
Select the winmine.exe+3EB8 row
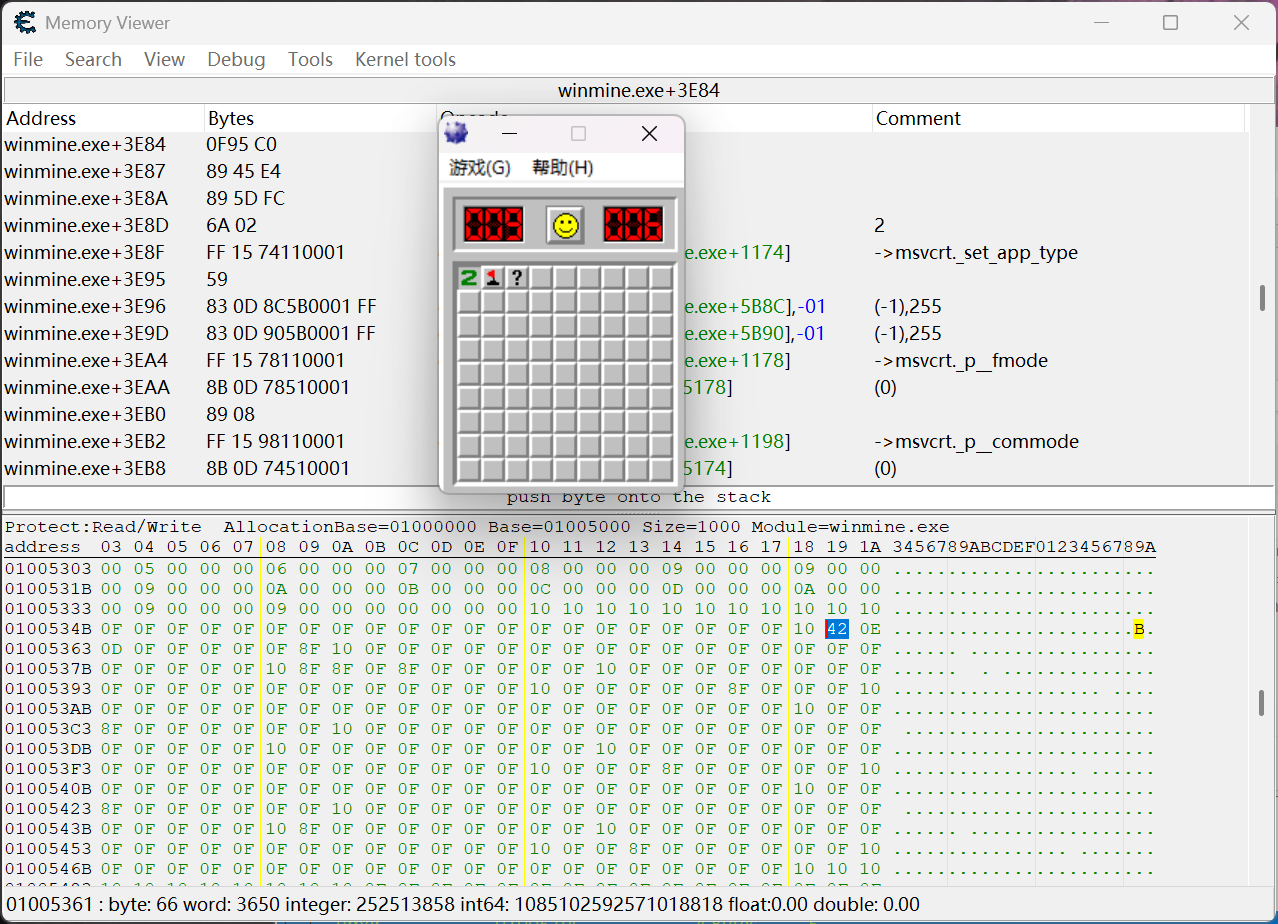point(625,468)
